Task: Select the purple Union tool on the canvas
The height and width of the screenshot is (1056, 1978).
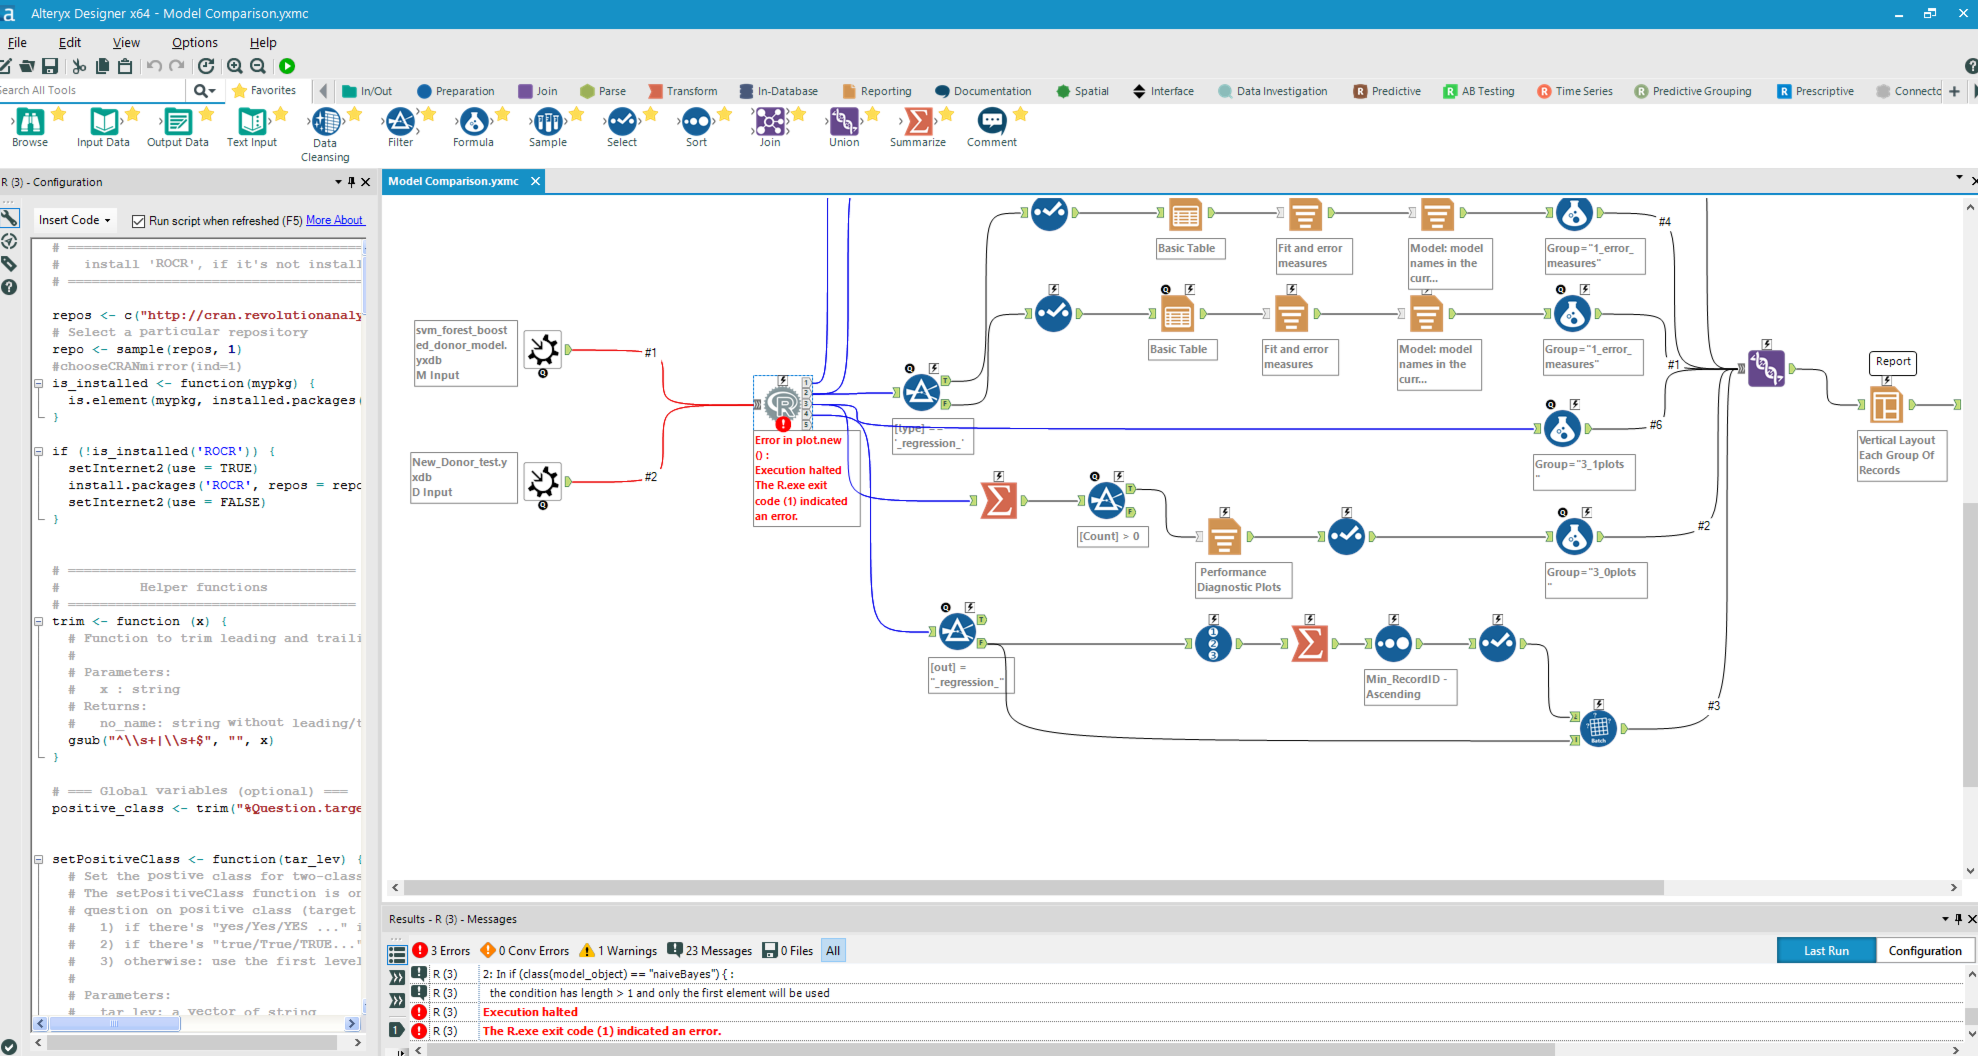Action: [x=1766, y=368]
